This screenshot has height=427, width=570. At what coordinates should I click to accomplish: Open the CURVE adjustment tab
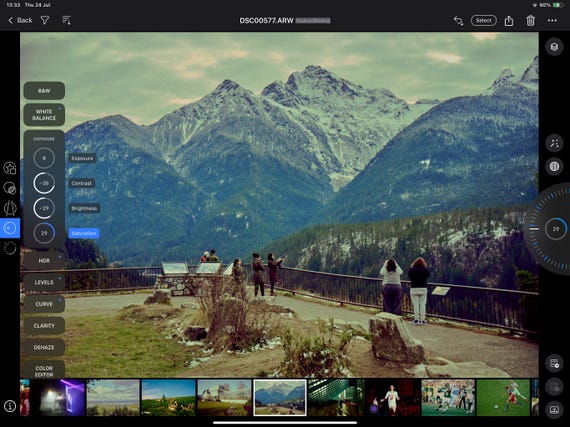(44, 304)
